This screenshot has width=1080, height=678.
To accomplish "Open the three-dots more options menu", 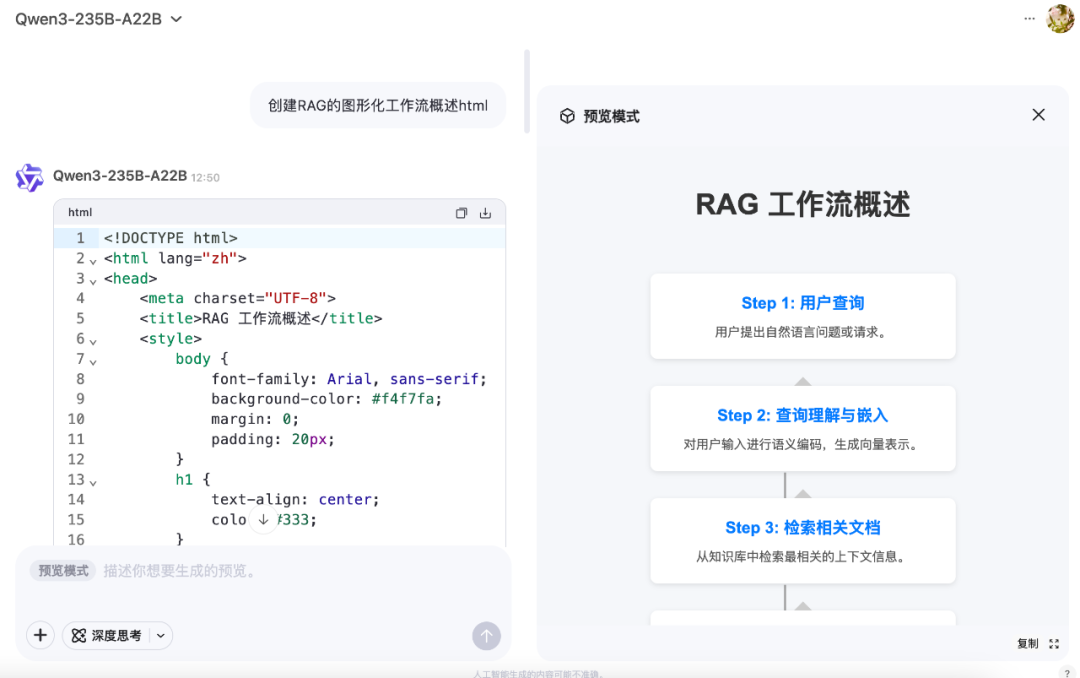I will pyautogui.click(x=1029, y=19).
